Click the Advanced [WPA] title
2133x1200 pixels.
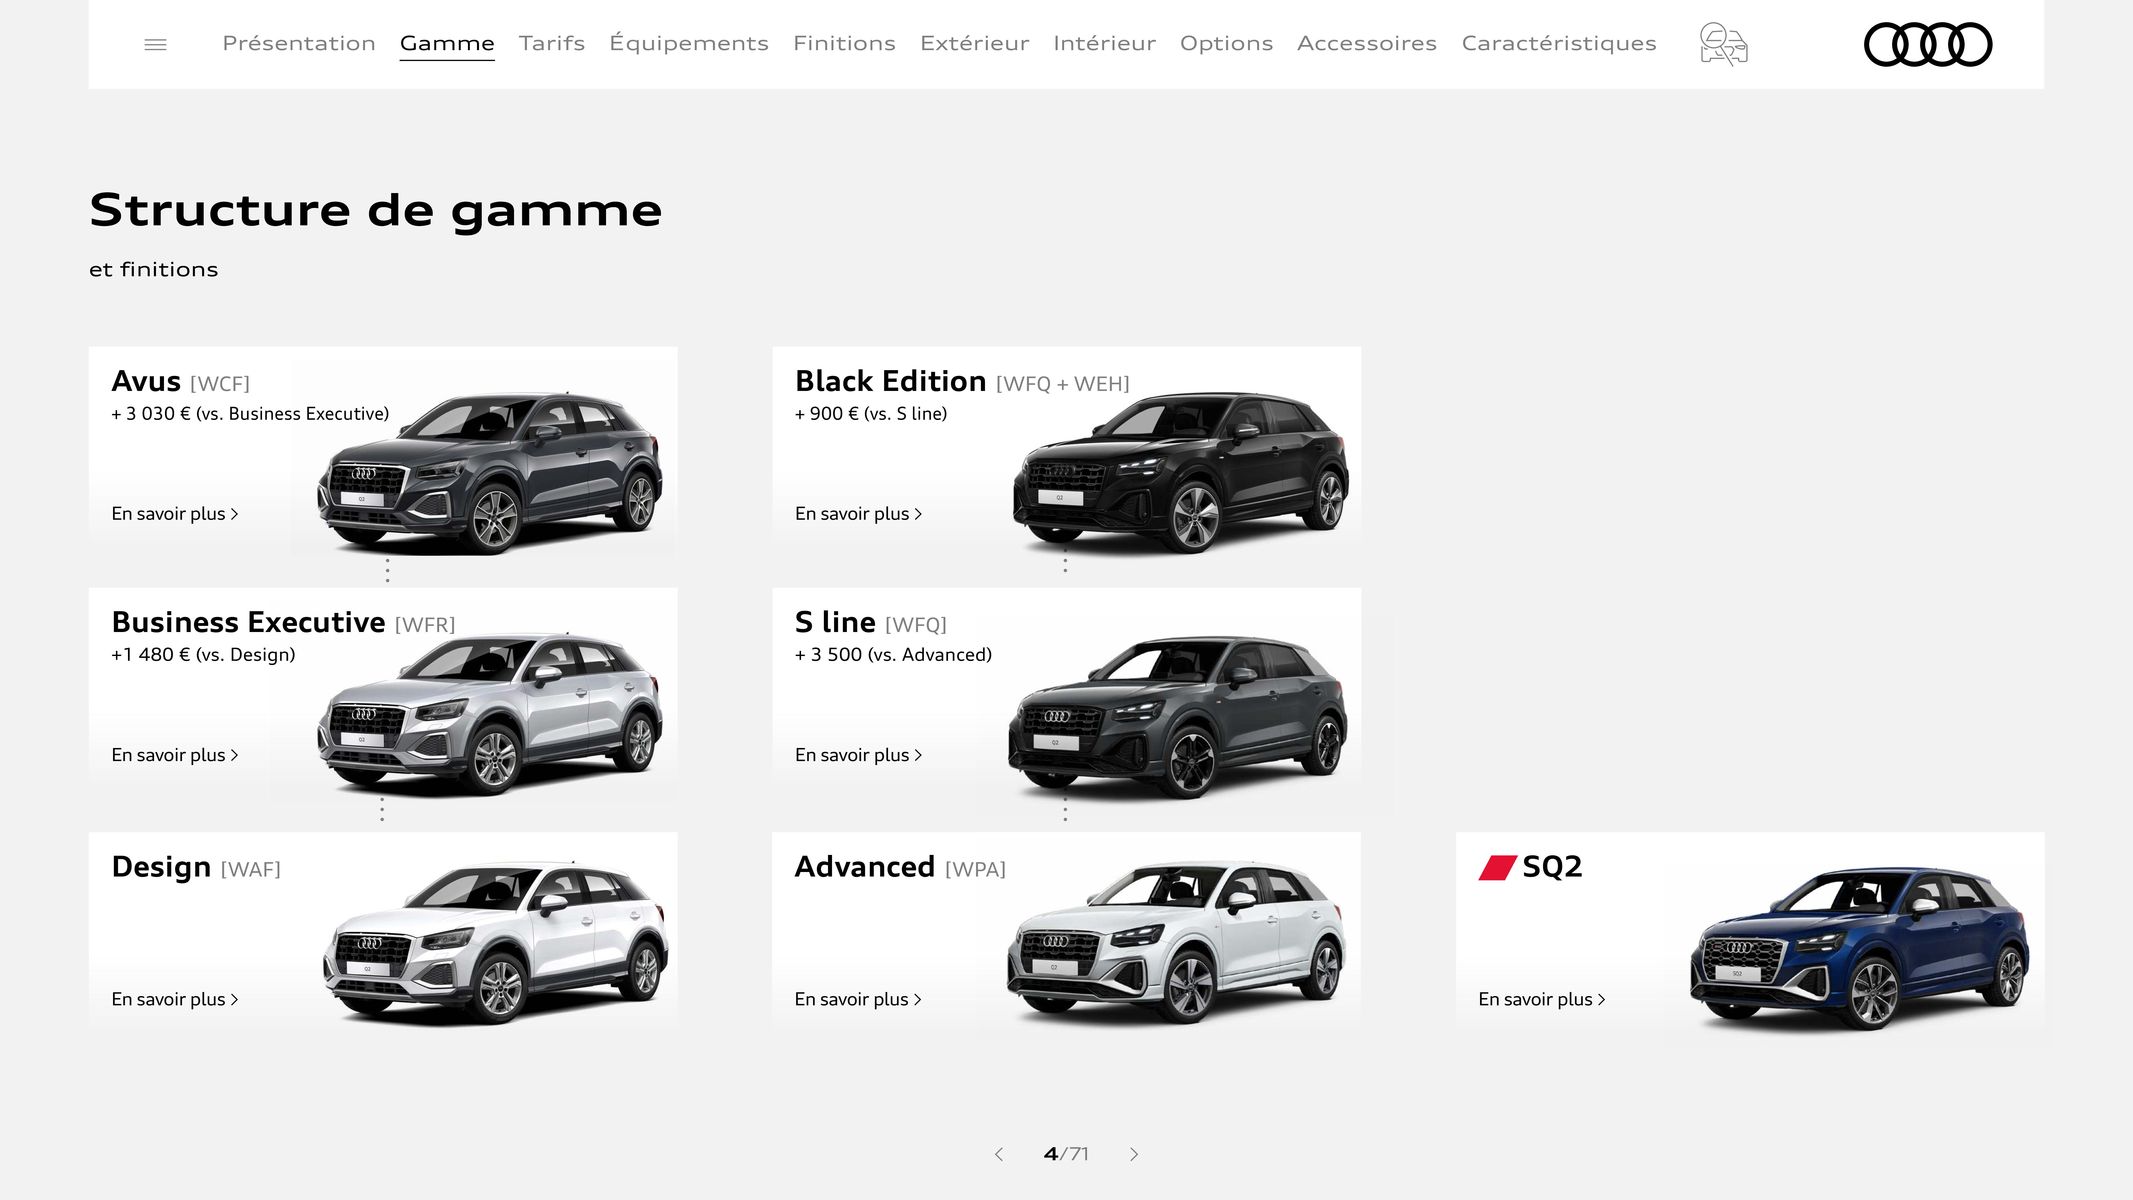click(x=900, y=867)
